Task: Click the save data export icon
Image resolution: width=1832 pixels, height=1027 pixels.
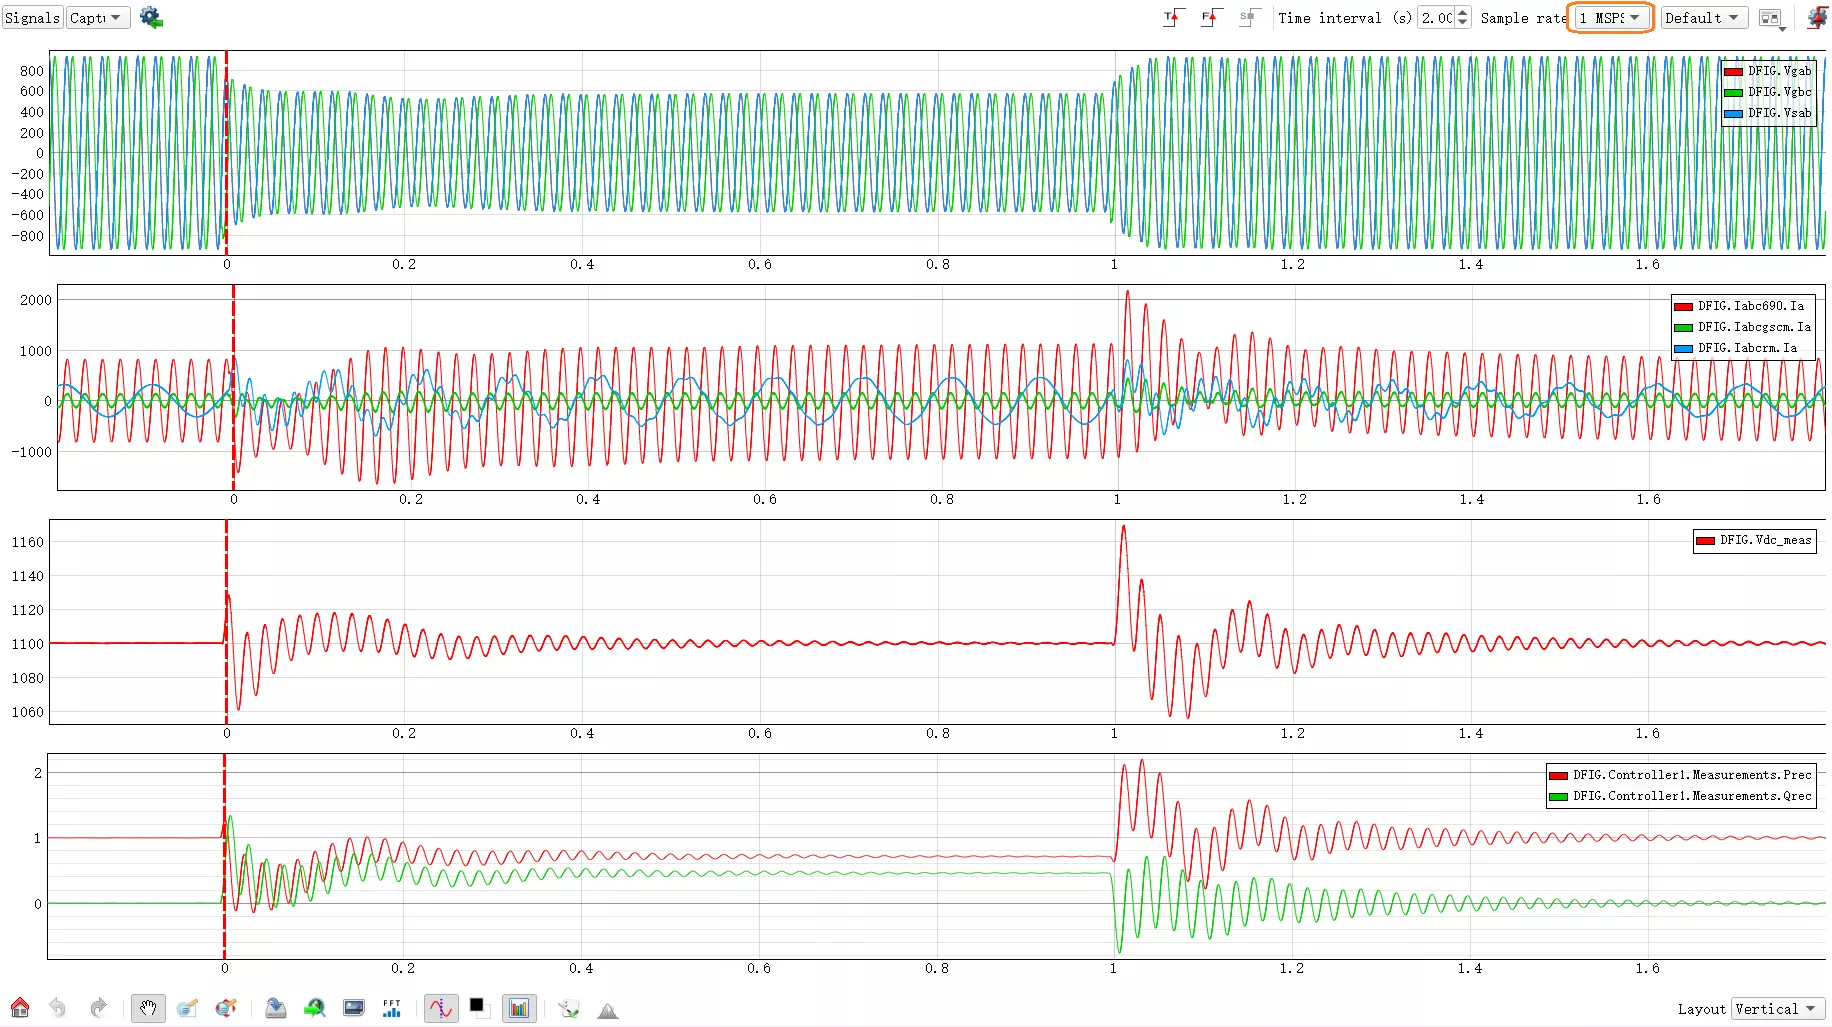Action: coord(276,1008)
